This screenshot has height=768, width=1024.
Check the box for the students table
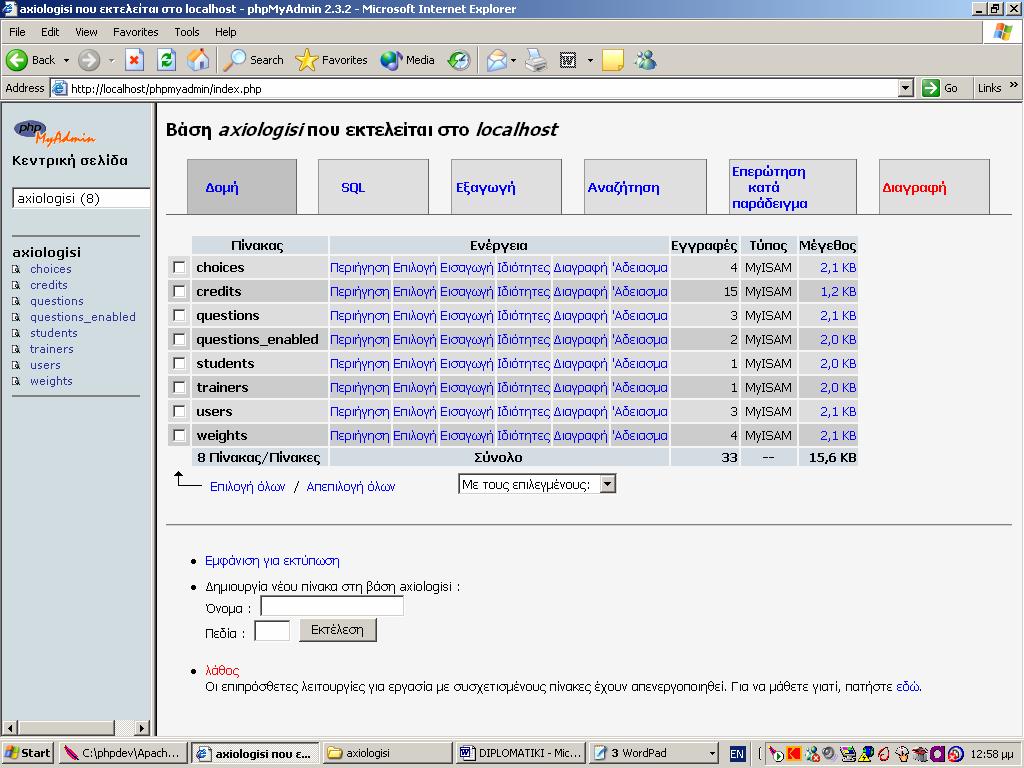click(179, 363)
